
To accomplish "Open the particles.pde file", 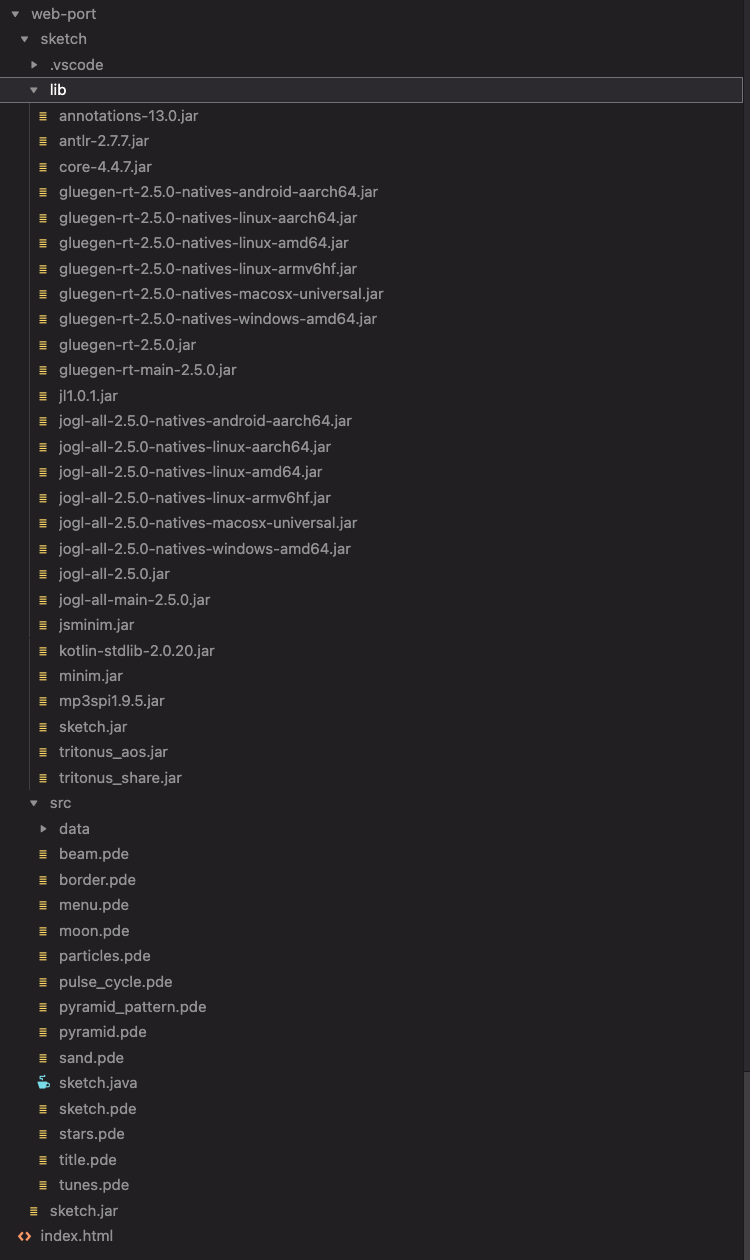I will 104,956.
